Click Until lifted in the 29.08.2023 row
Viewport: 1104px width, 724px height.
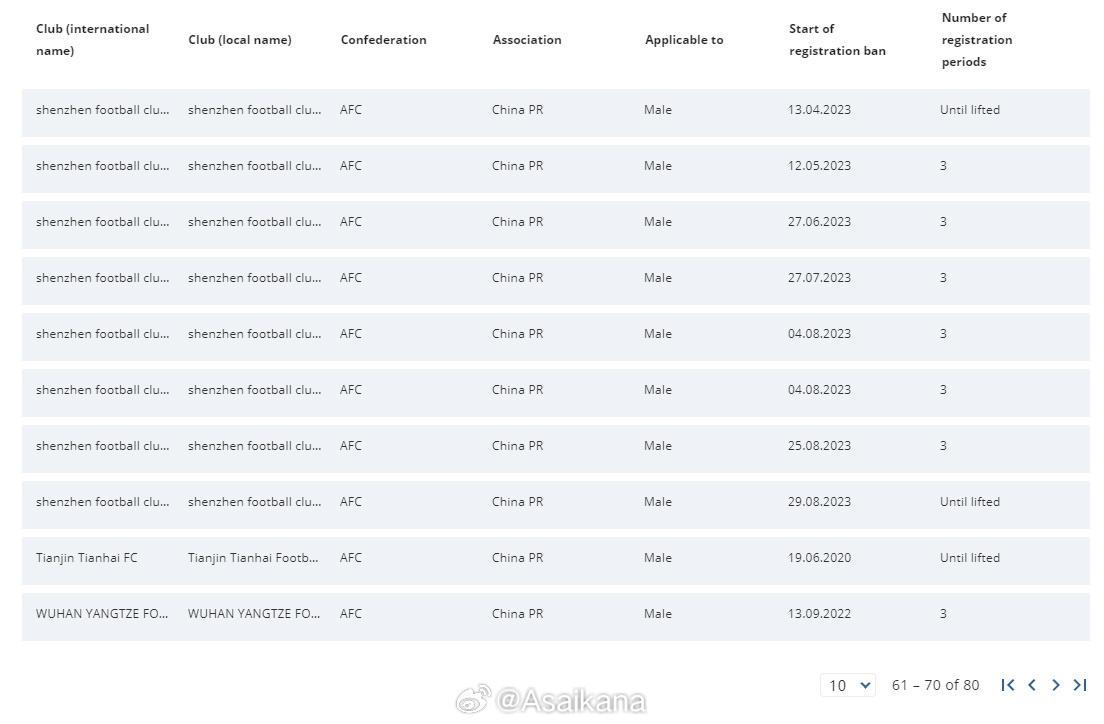970,502
